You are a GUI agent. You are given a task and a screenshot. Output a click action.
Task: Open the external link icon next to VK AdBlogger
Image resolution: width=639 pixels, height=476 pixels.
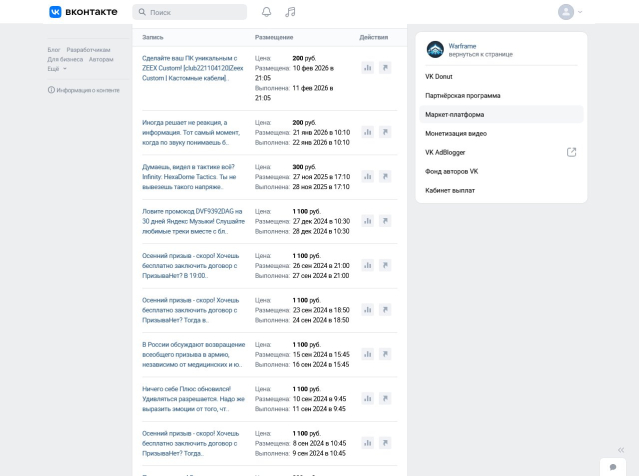coord(571,152)
